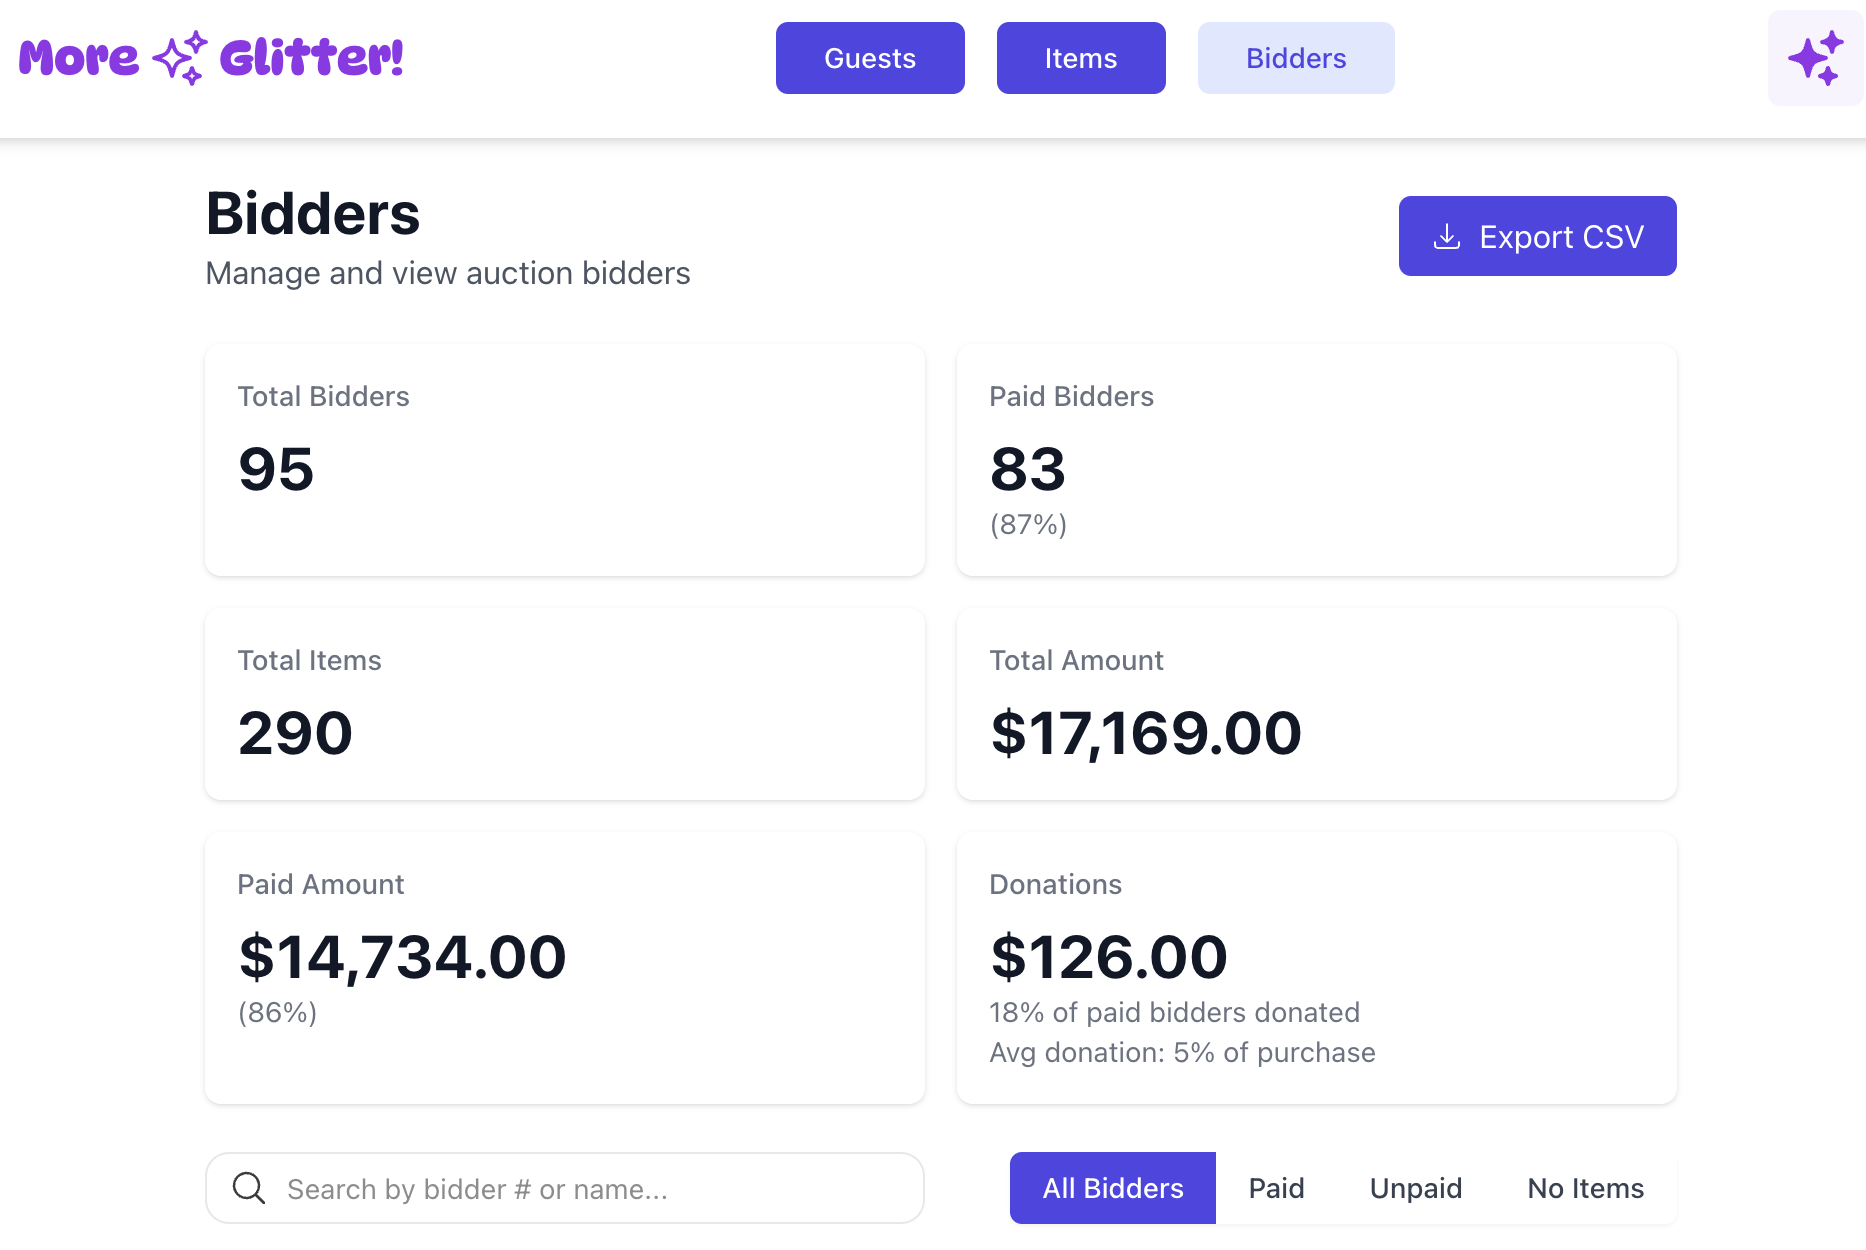Screen dimensions: 1866x1250
Task: Switch to the Unpaid filter tab
Action: [x=1416, y=1188]
